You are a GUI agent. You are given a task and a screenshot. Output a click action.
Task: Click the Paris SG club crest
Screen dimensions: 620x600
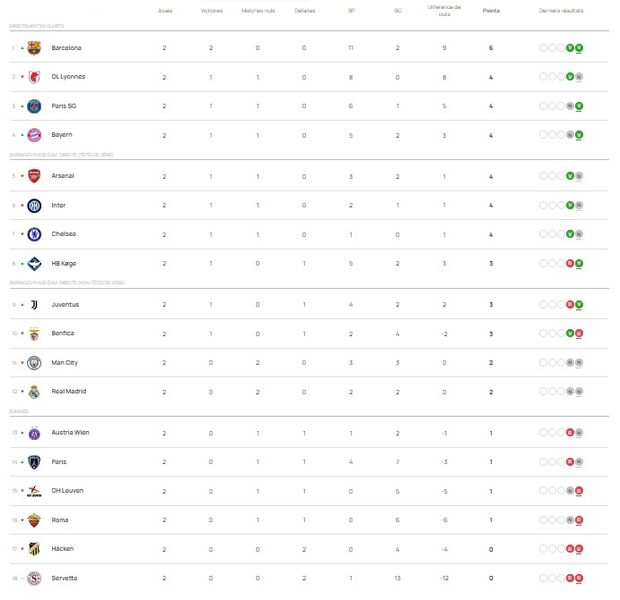34,106
